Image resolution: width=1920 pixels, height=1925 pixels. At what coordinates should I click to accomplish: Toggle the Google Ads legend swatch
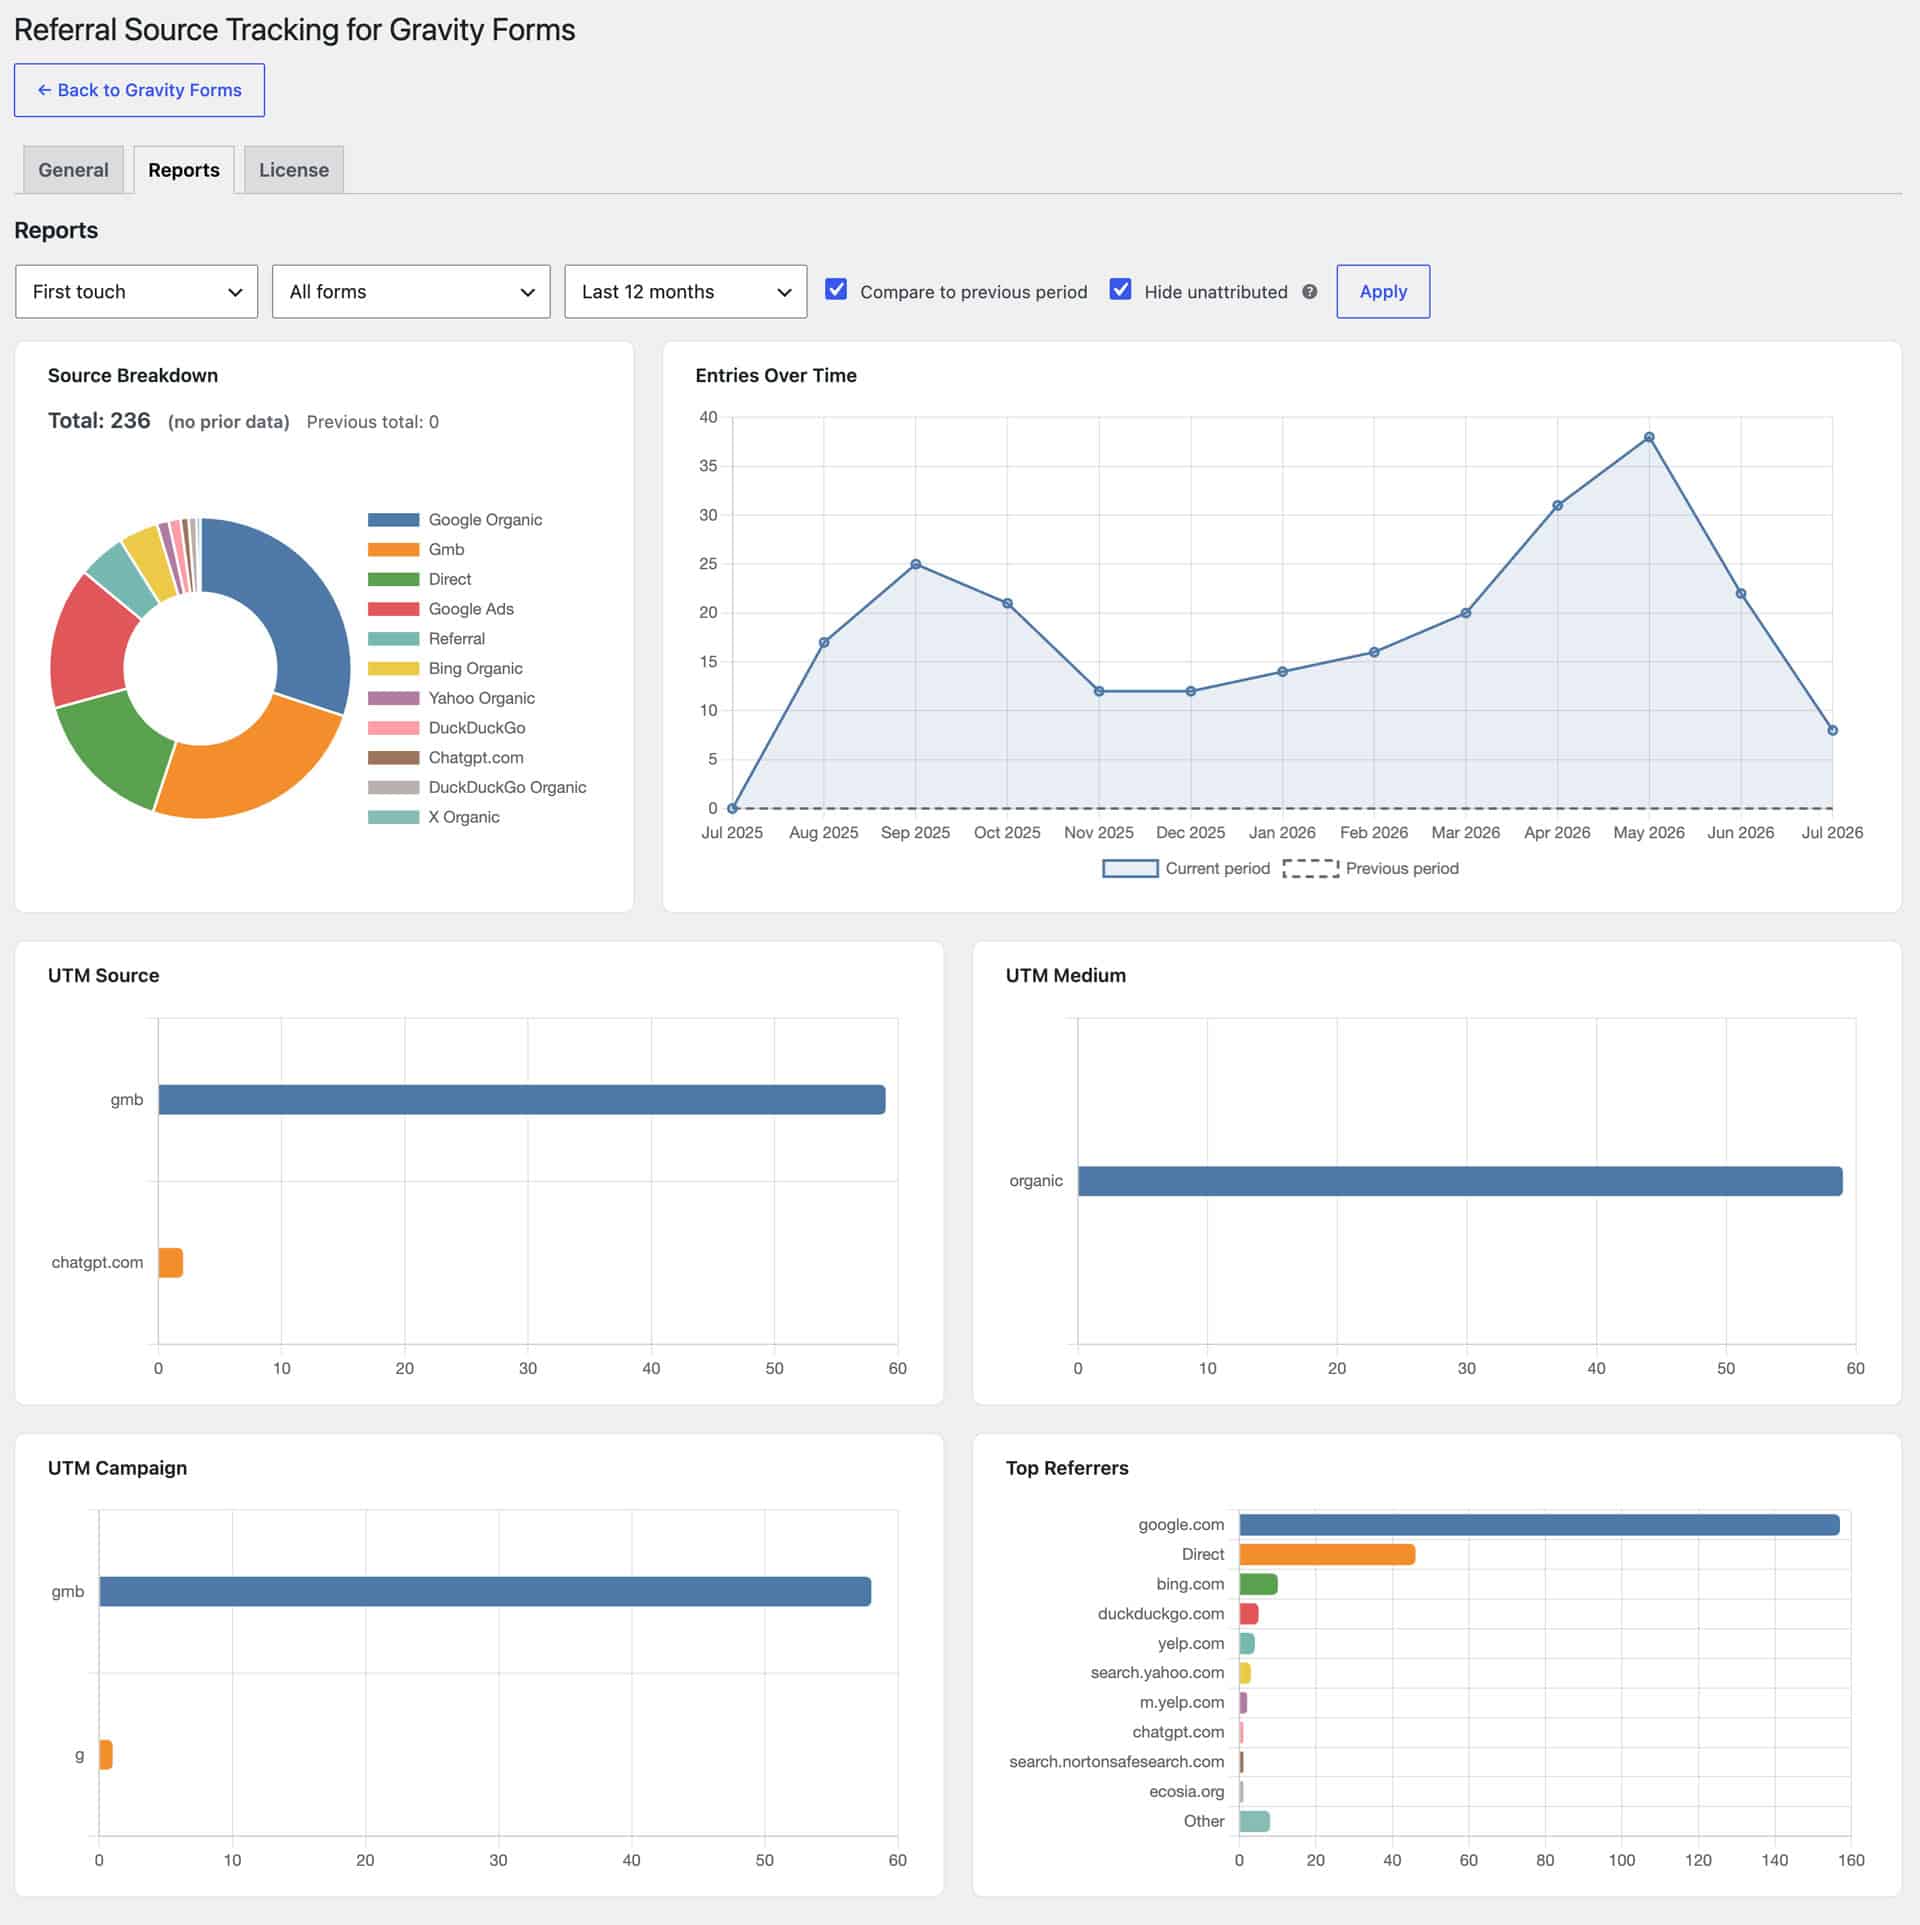(x=393, y=609)
